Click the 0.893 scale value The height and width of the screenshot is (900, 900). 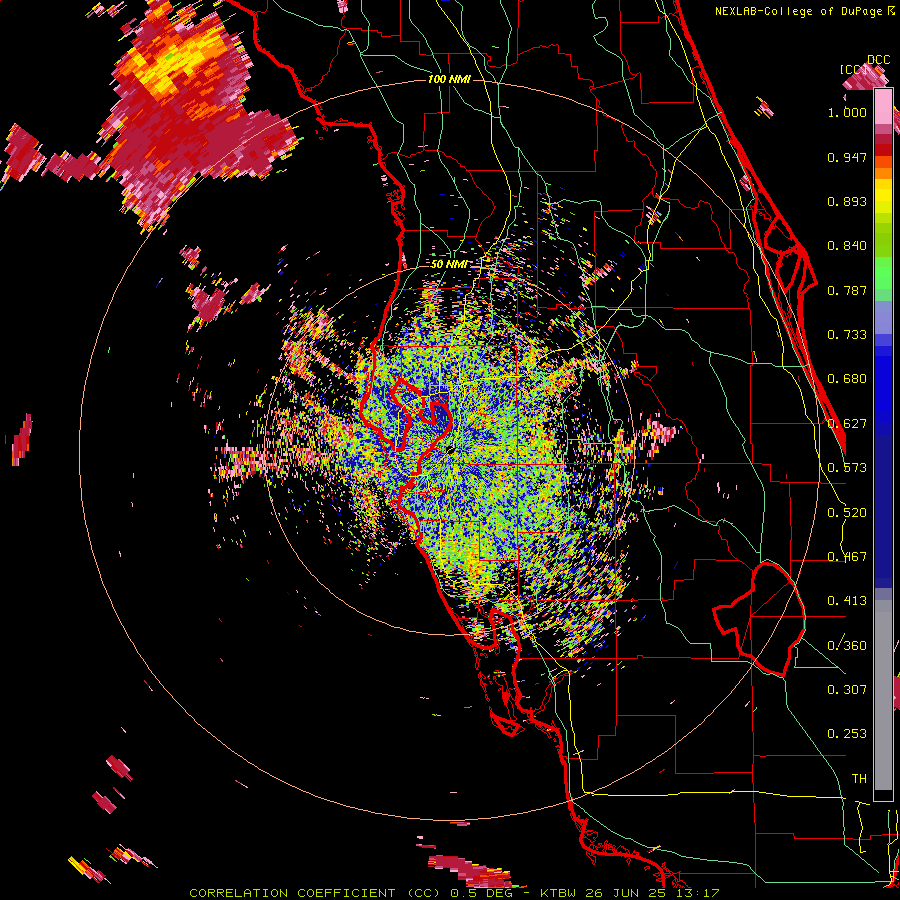click(847, 201)
